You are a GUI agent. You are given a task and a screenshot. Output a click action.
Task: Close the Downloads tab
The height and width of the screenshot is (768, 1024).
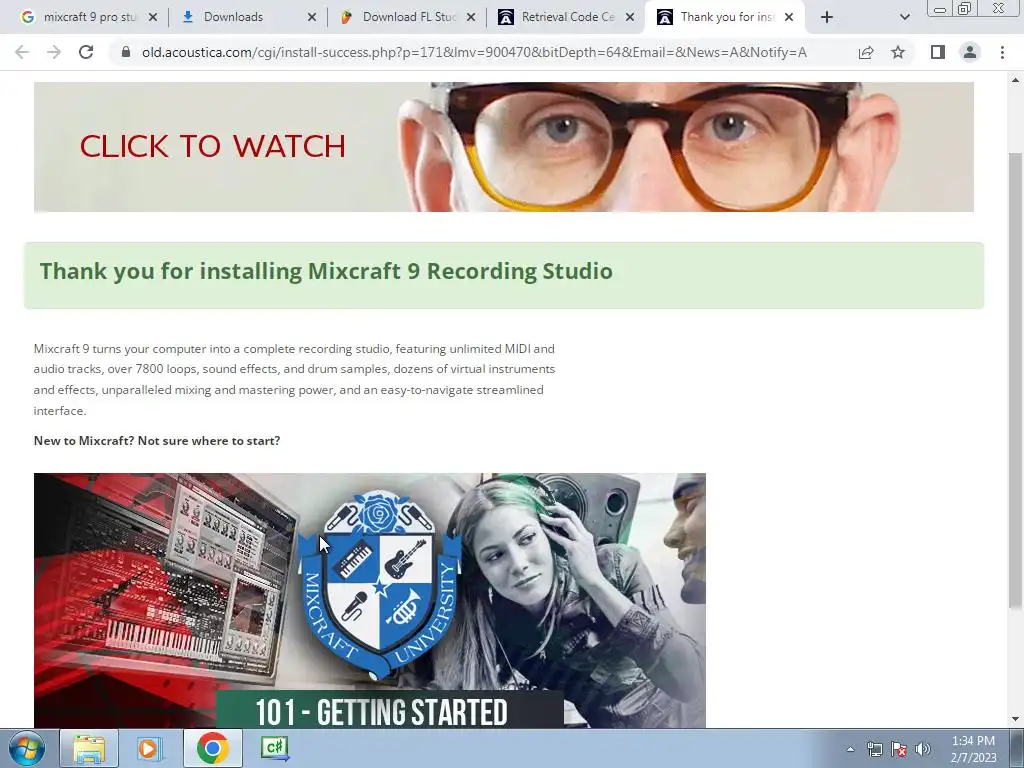pyautogui.click(x=312, y=18)
